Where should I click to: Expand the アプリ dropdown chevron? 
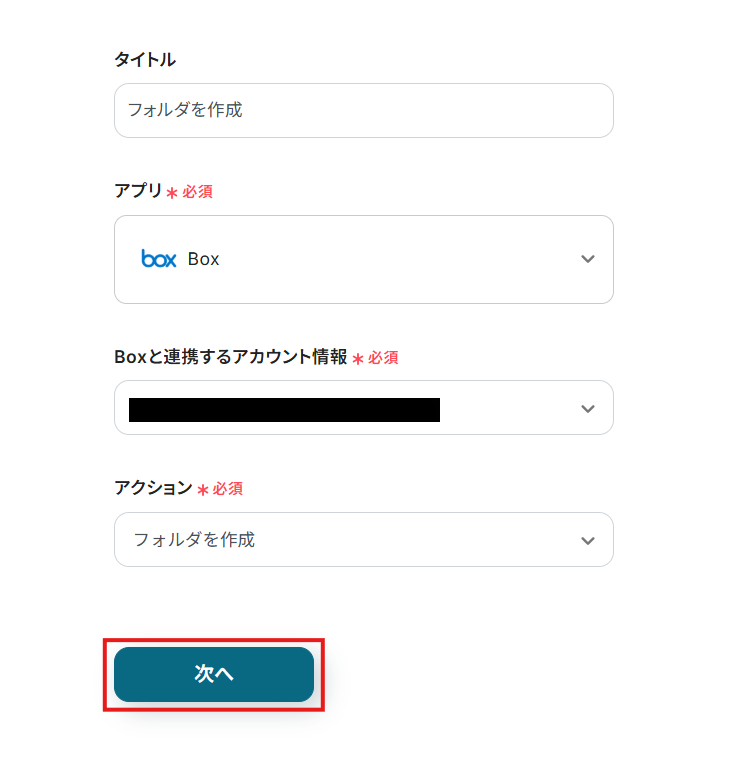click(588, 259)
